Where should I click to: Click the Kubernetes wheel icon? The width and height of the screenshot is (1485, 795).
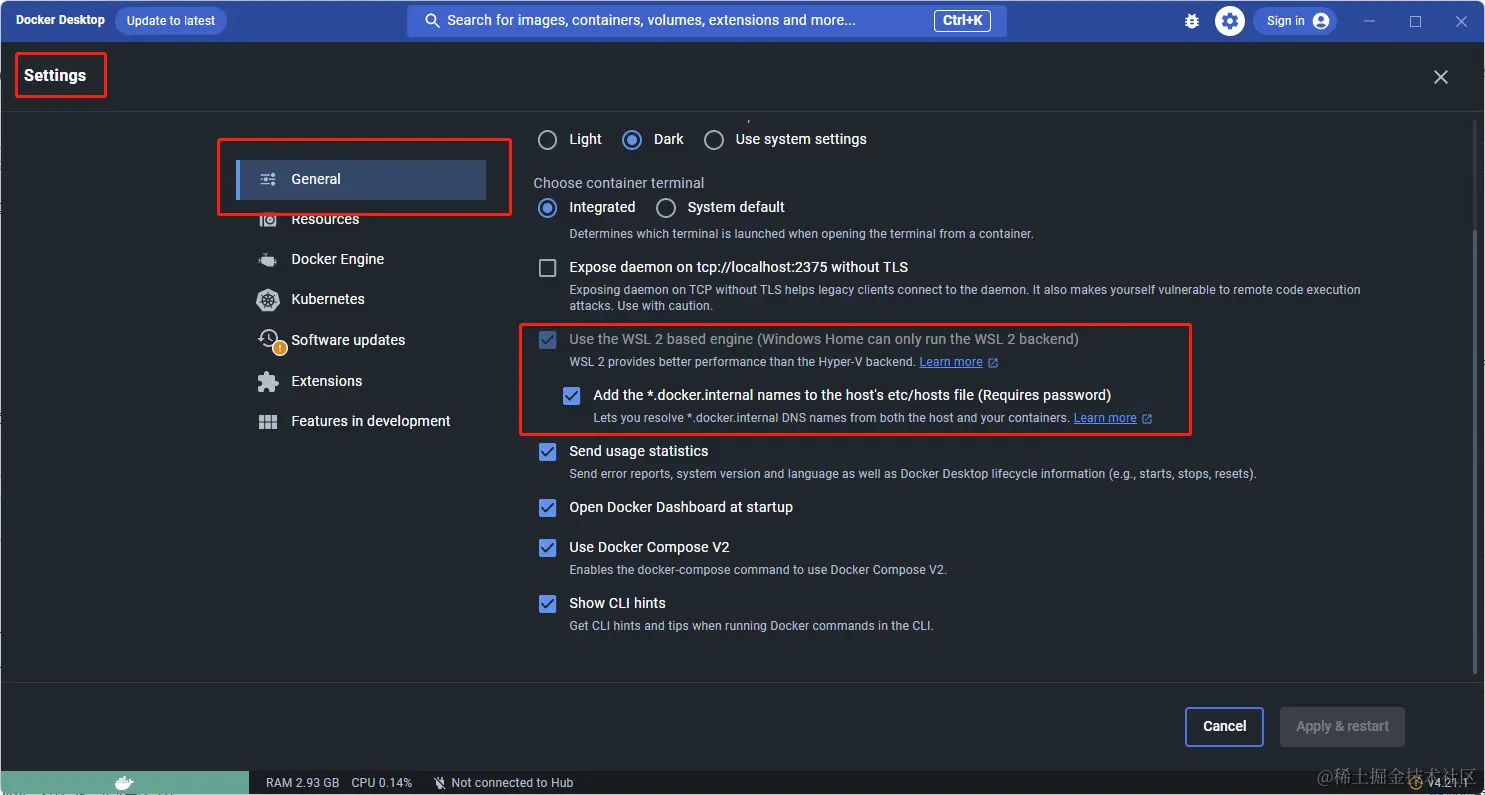[267, 300]
